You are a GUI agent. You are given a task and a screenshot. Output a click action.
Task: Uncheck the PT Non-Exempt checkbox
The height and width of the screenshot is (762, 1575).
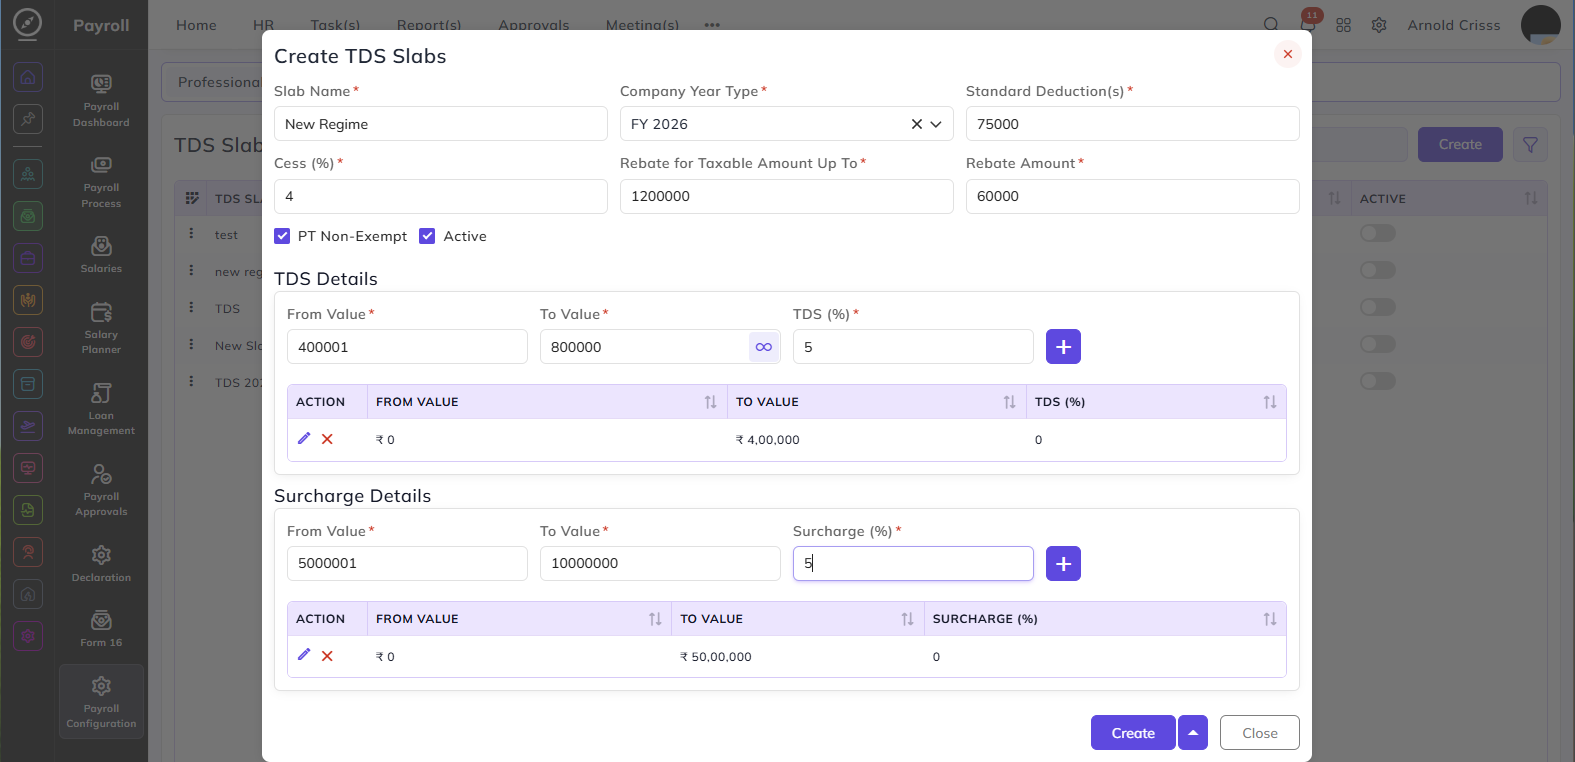282,236
